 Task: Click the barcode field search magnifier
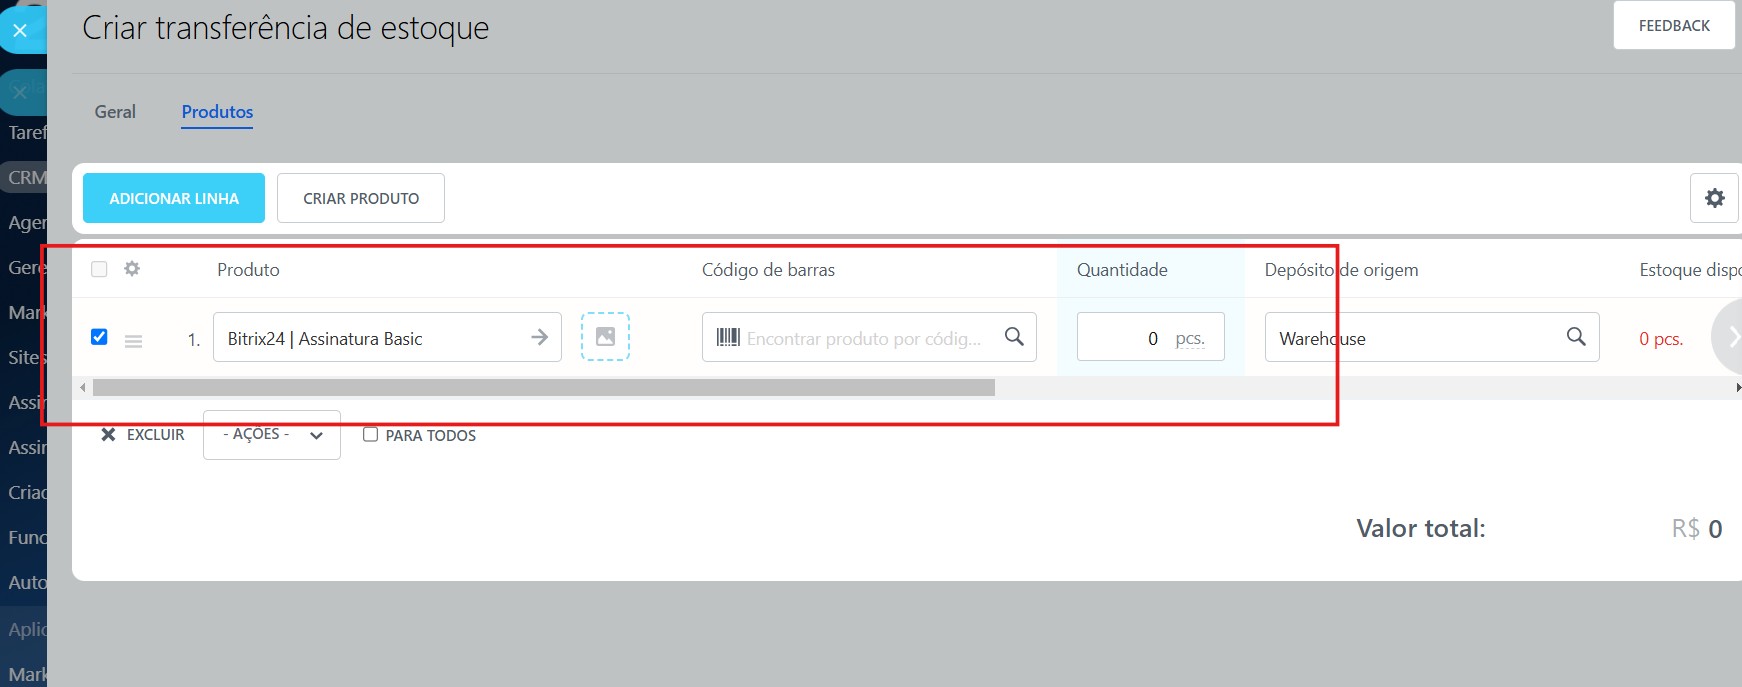pos(1014,337)
